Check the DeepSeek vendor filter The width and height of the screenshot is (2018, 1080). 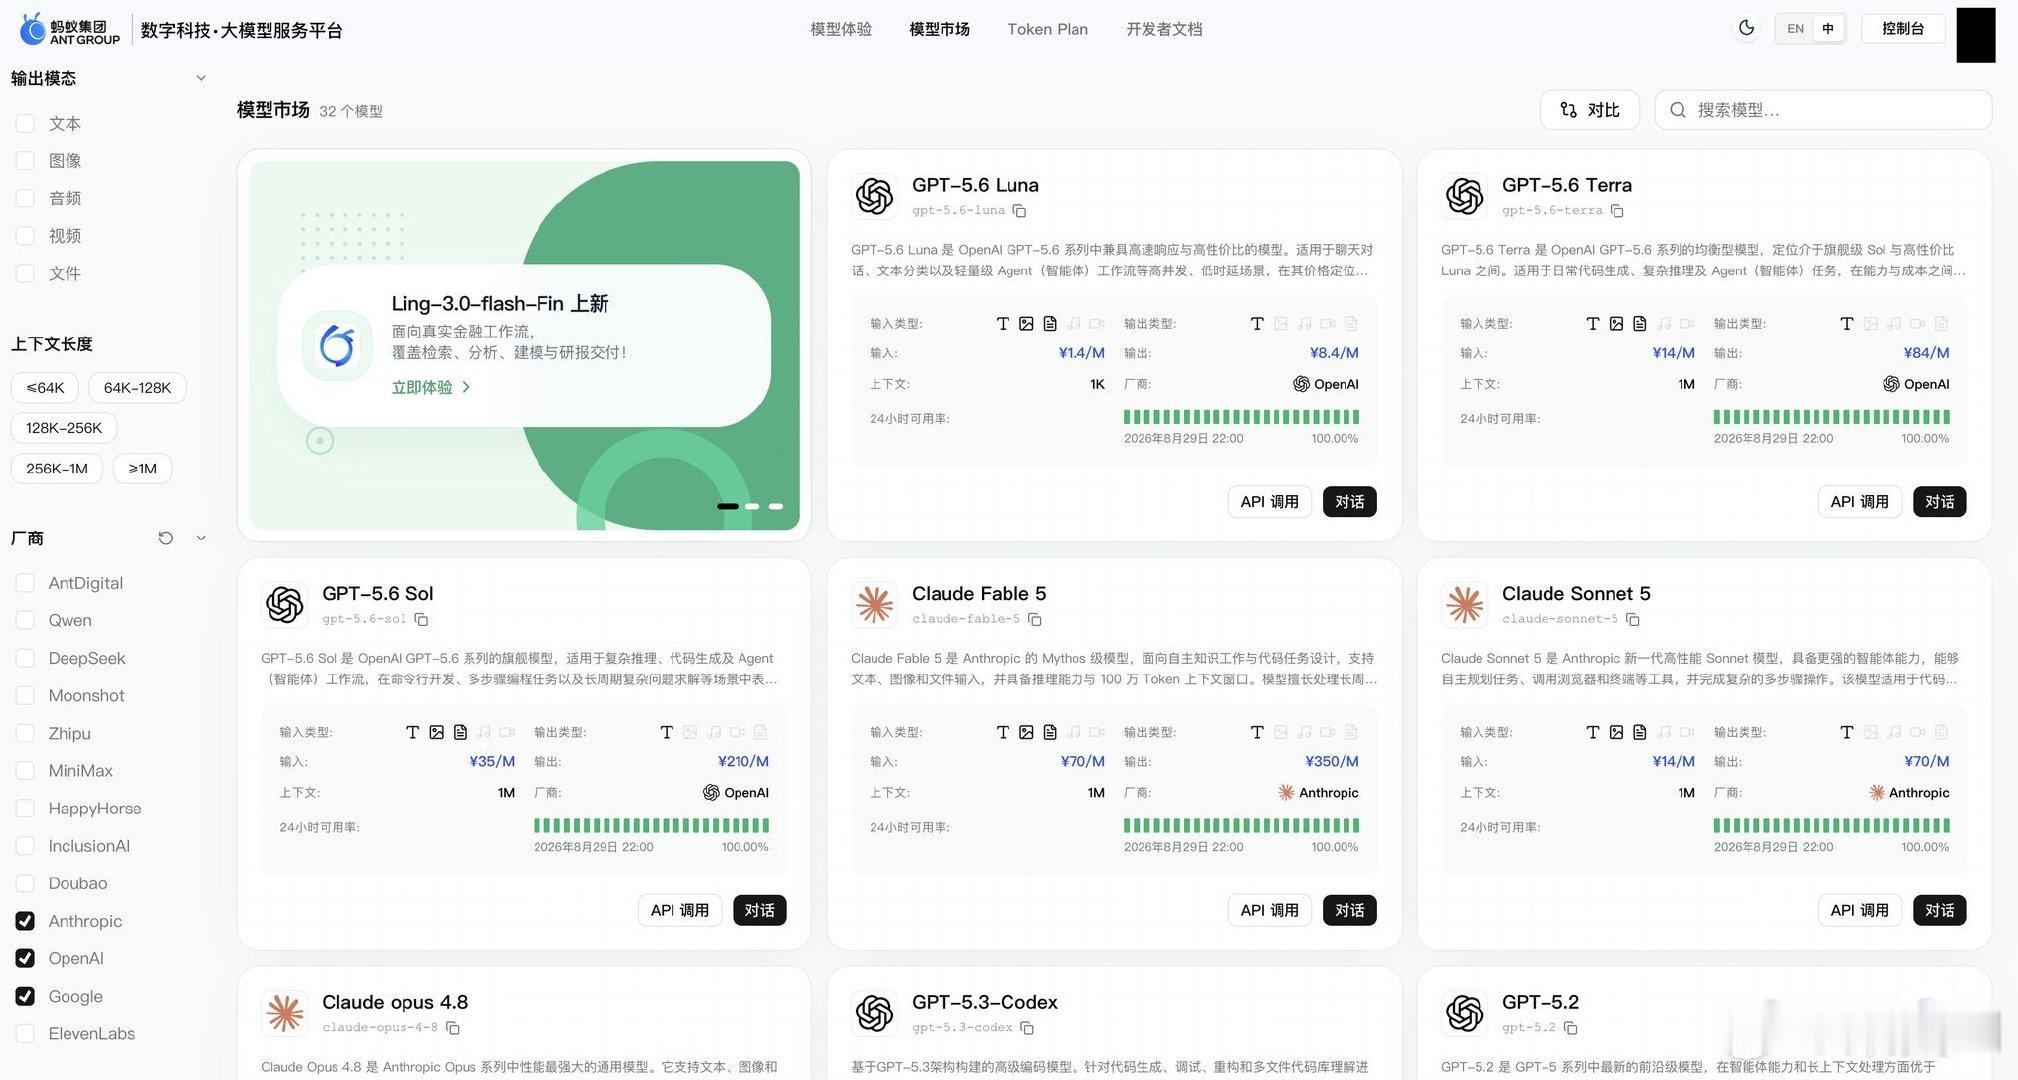coord(26,658)
